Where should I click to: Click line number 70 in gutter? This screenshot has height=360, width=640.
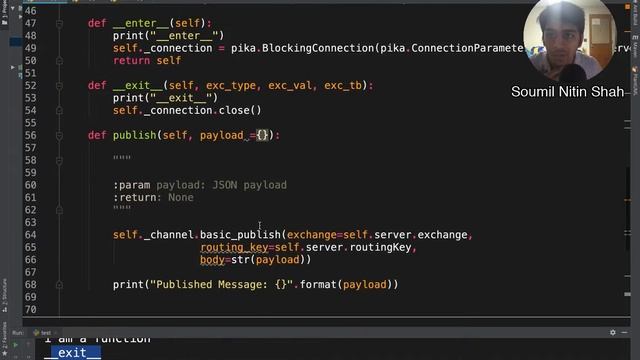tap(31, 310)
